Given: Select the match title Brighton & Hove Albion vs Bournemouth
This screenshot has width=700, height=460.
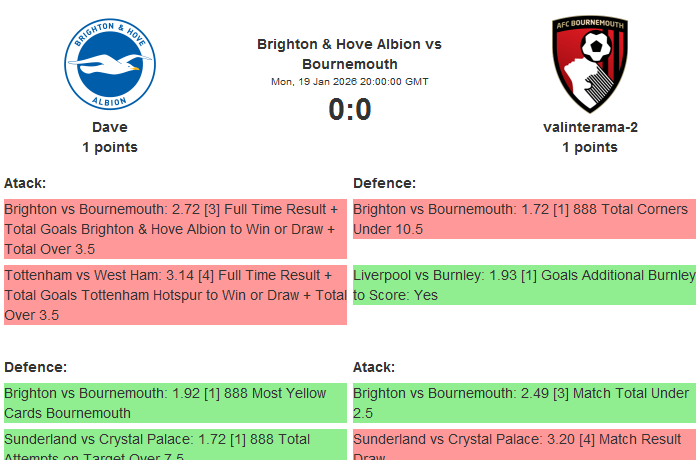Looking at the screenshot, I should point(349,54).
